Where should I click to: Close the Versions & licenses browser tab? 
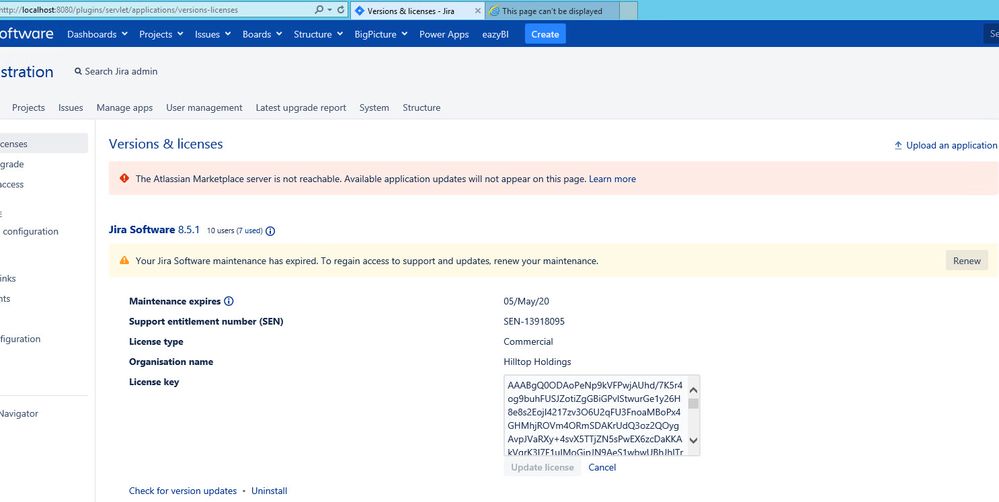click(478, 11)
